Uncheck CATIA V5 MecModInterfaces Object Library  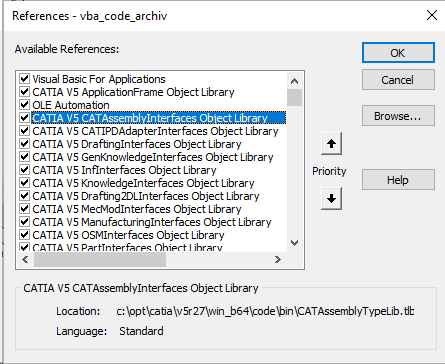(x=24, y=209)
